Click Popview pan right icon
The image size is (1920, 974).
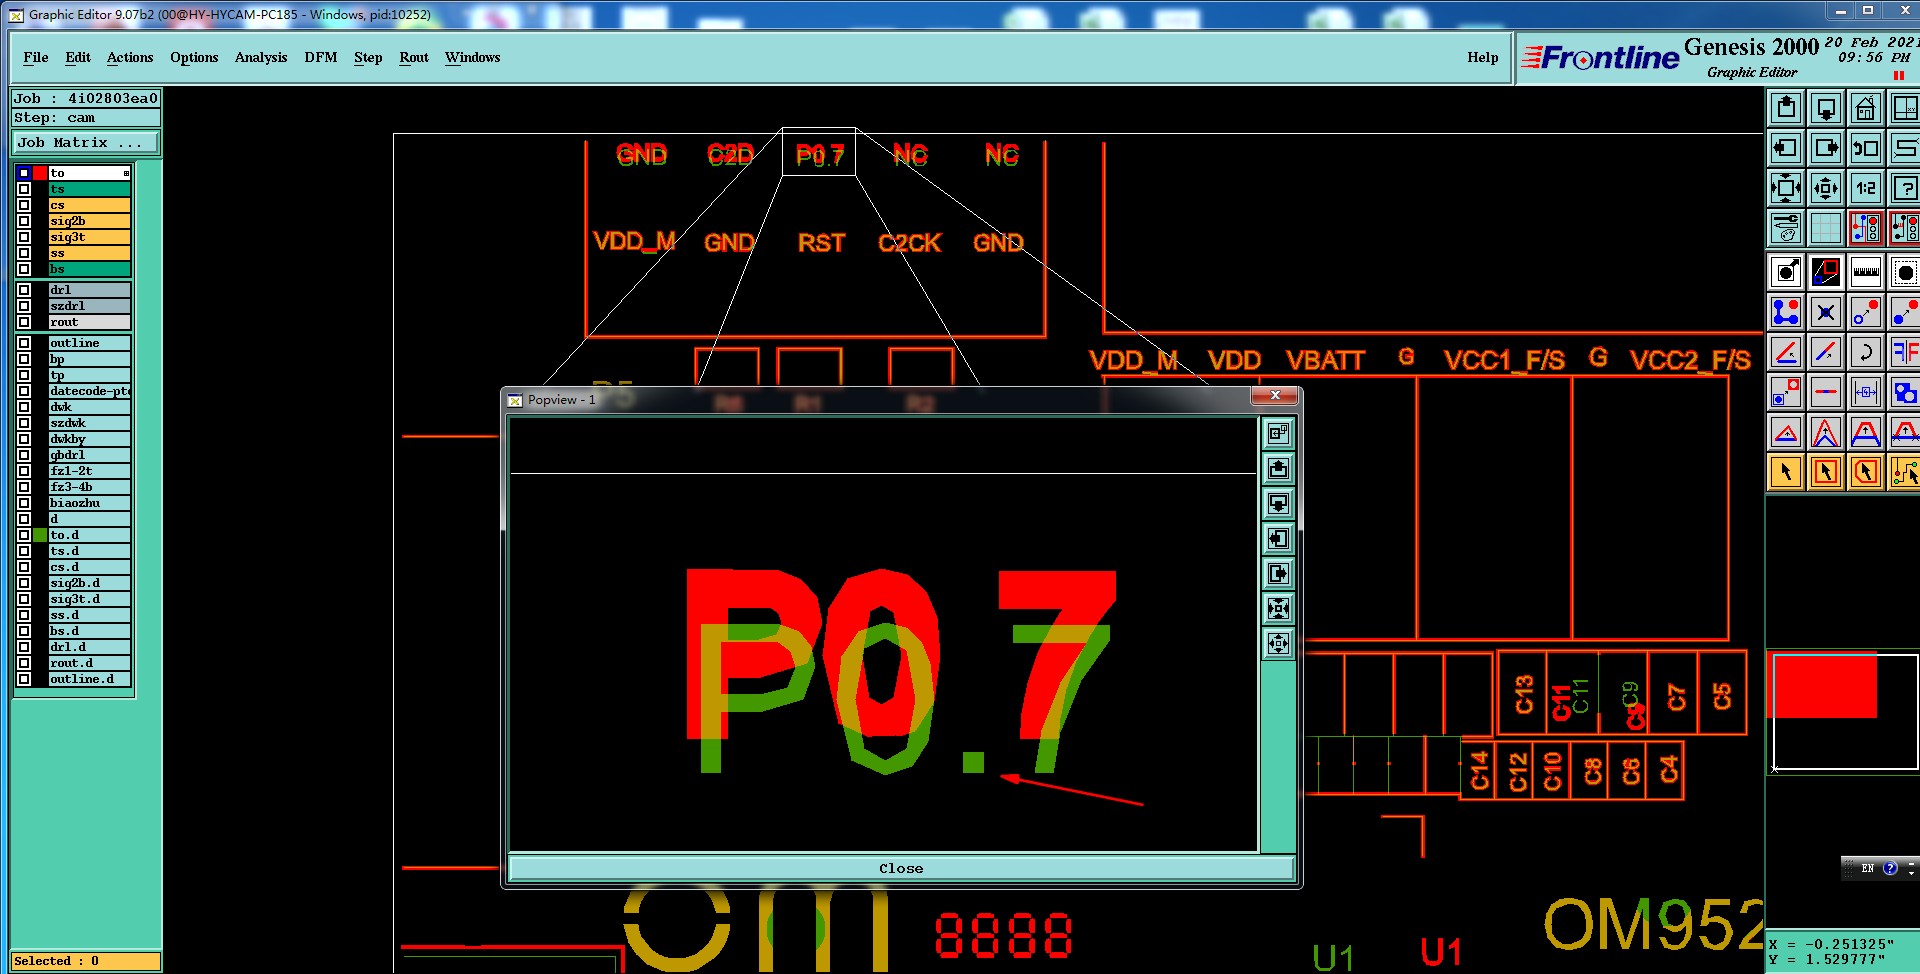point(1278,573)
